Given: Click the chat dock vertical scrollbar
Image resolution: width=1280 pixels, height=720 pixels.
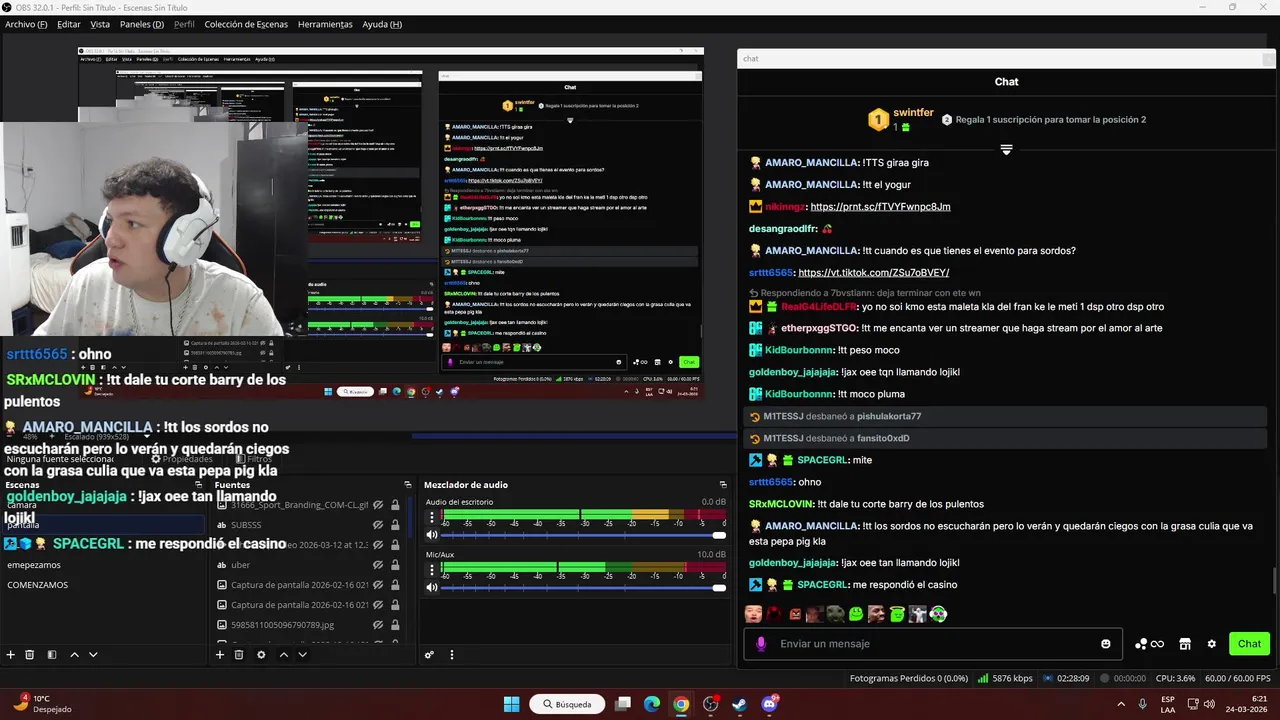Looking at the screenshot, I should pos(1274,582).
